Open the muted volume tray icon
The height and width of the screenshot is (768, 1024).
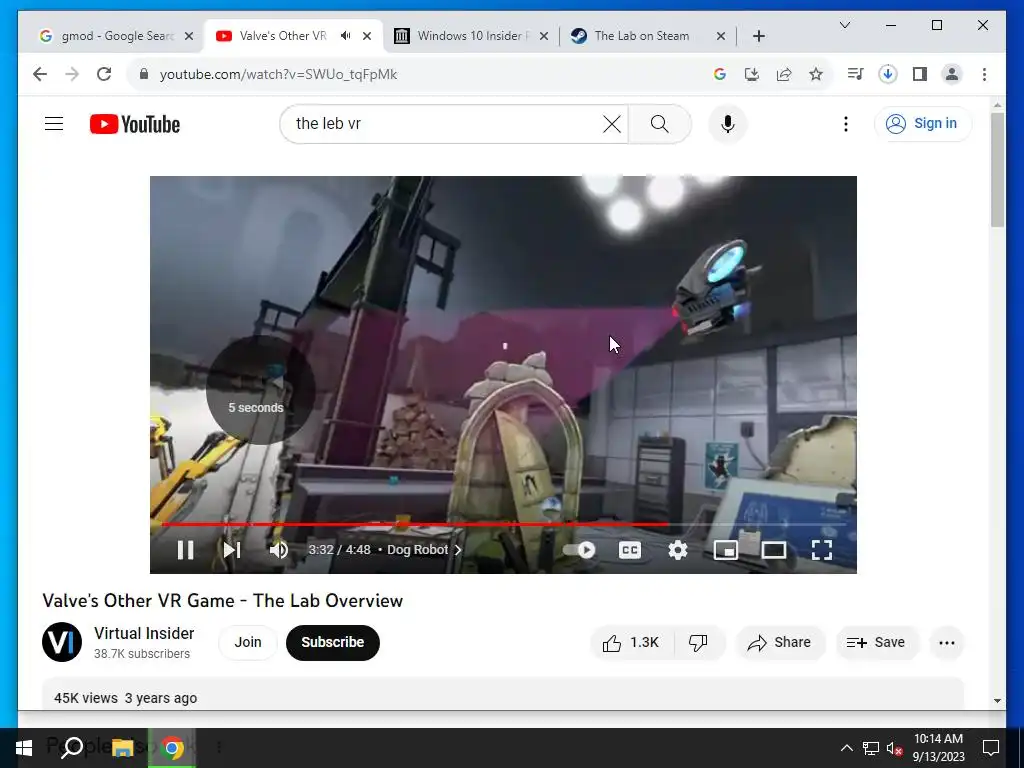894,748
